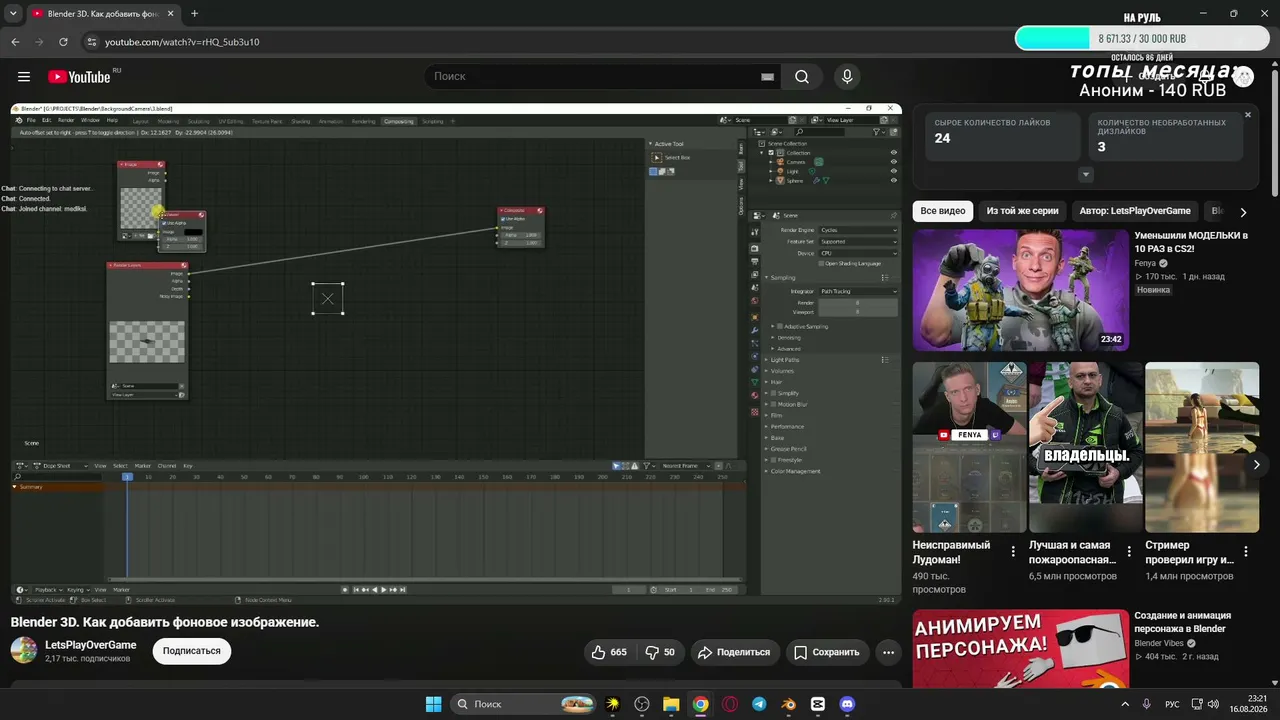This screenshot has height=720, width=1280.
Task: Expand the stats panel chevron below likes
Action: [x=1086, y=175]
